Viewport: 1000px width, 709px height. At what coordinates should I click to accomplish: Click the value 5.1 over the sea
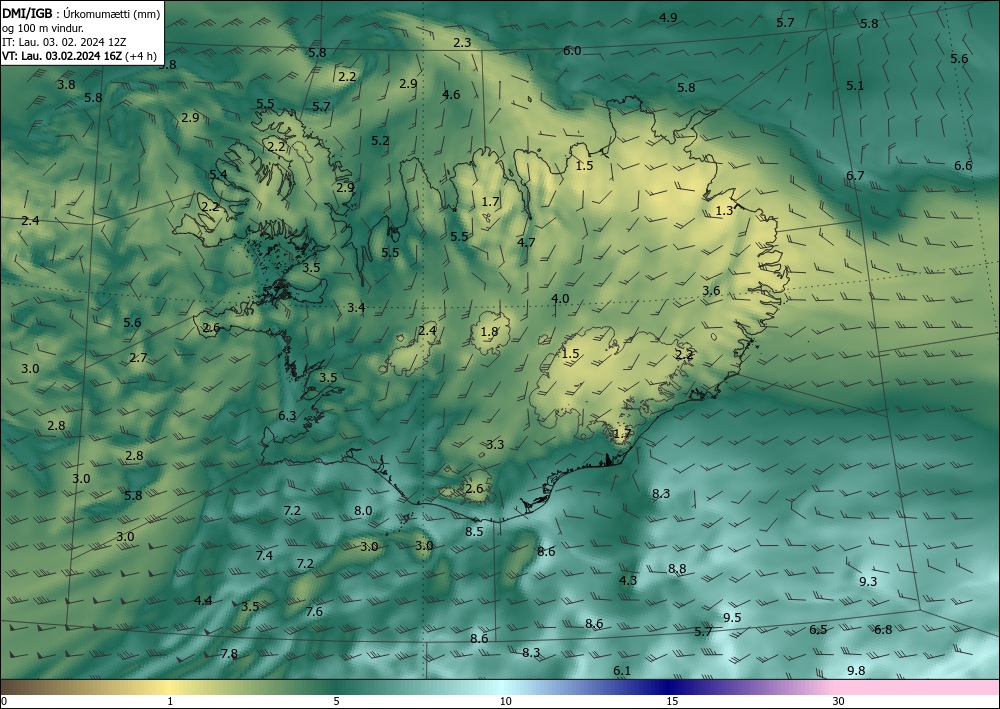[855, 85]
